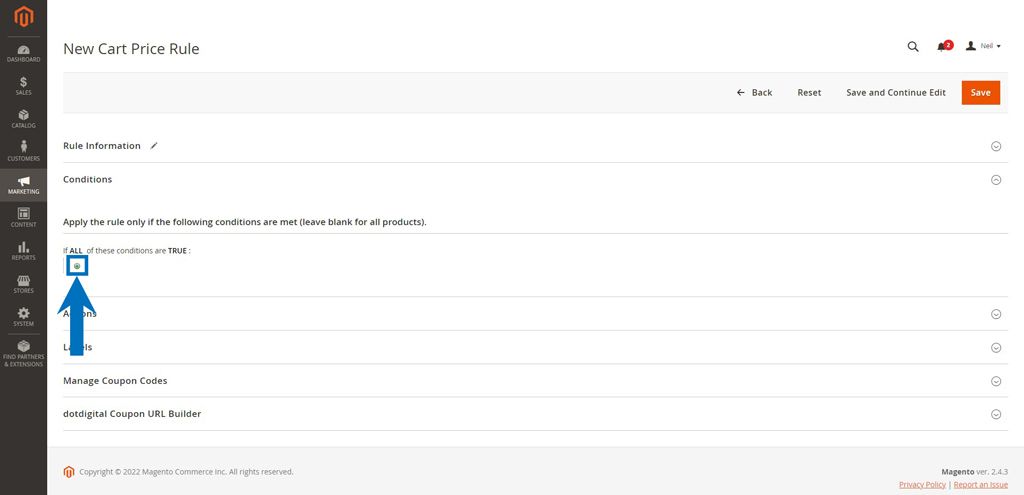Expand the Labels section chevron
This screenshot has width=1024, height=495.
point(996,347)
